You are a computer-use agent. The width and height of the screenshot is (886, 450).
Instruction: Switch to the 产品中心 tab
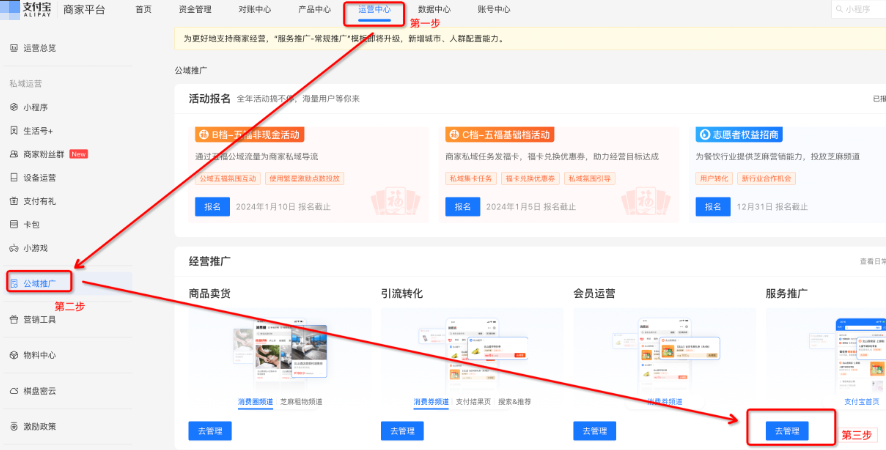coord(315,10)
